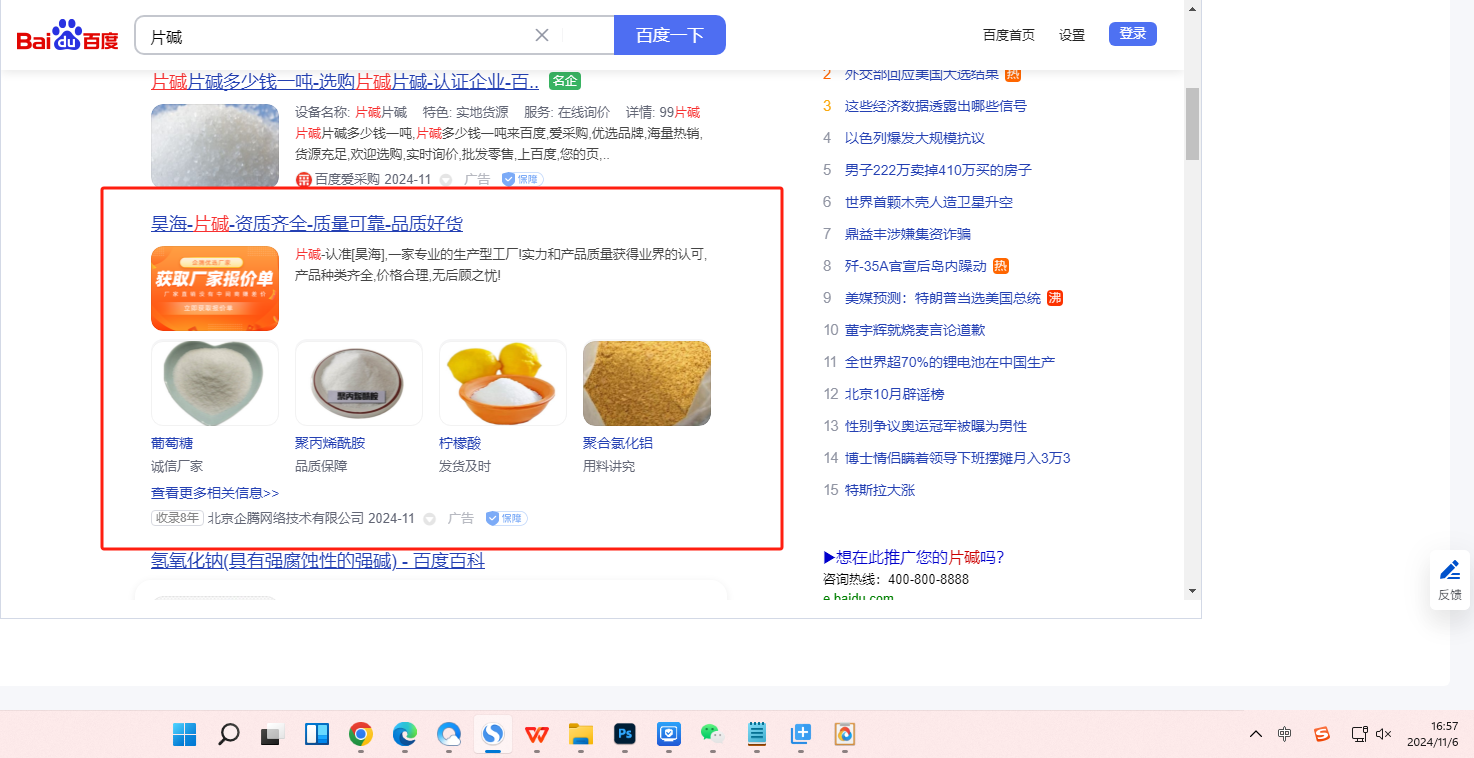Open hot search 全世界超70%的锂电池在中国生产
This screenshot has height=758, width=1474.
[950, 362]
